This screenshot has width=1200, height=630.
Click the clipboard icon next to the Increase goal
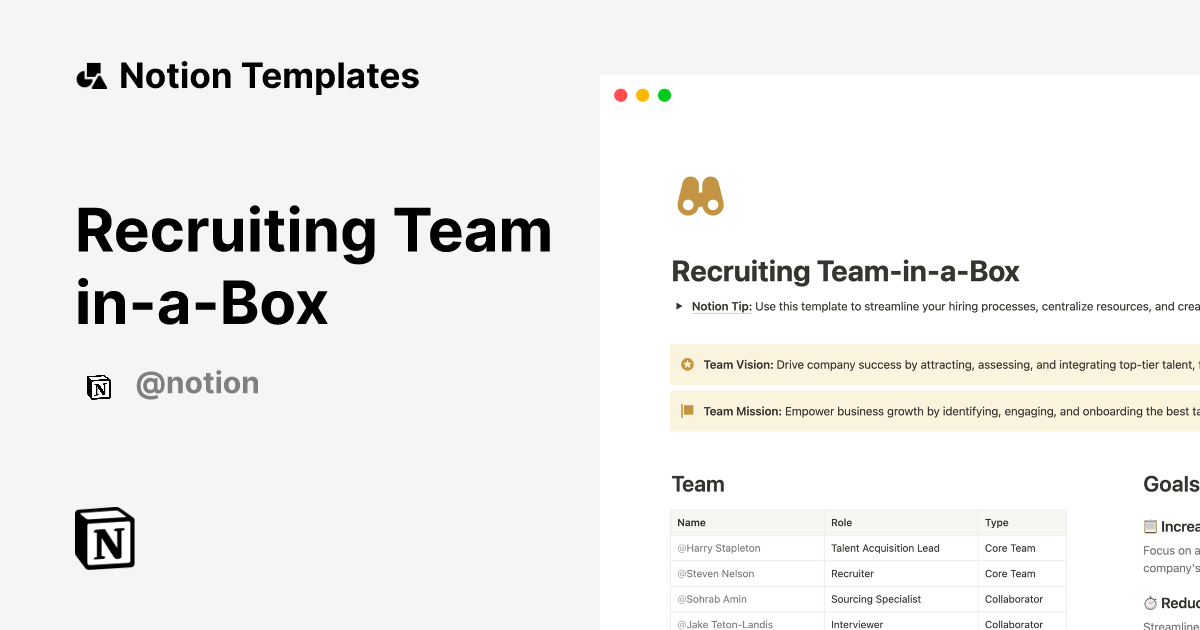click(x=1151, y=526)
